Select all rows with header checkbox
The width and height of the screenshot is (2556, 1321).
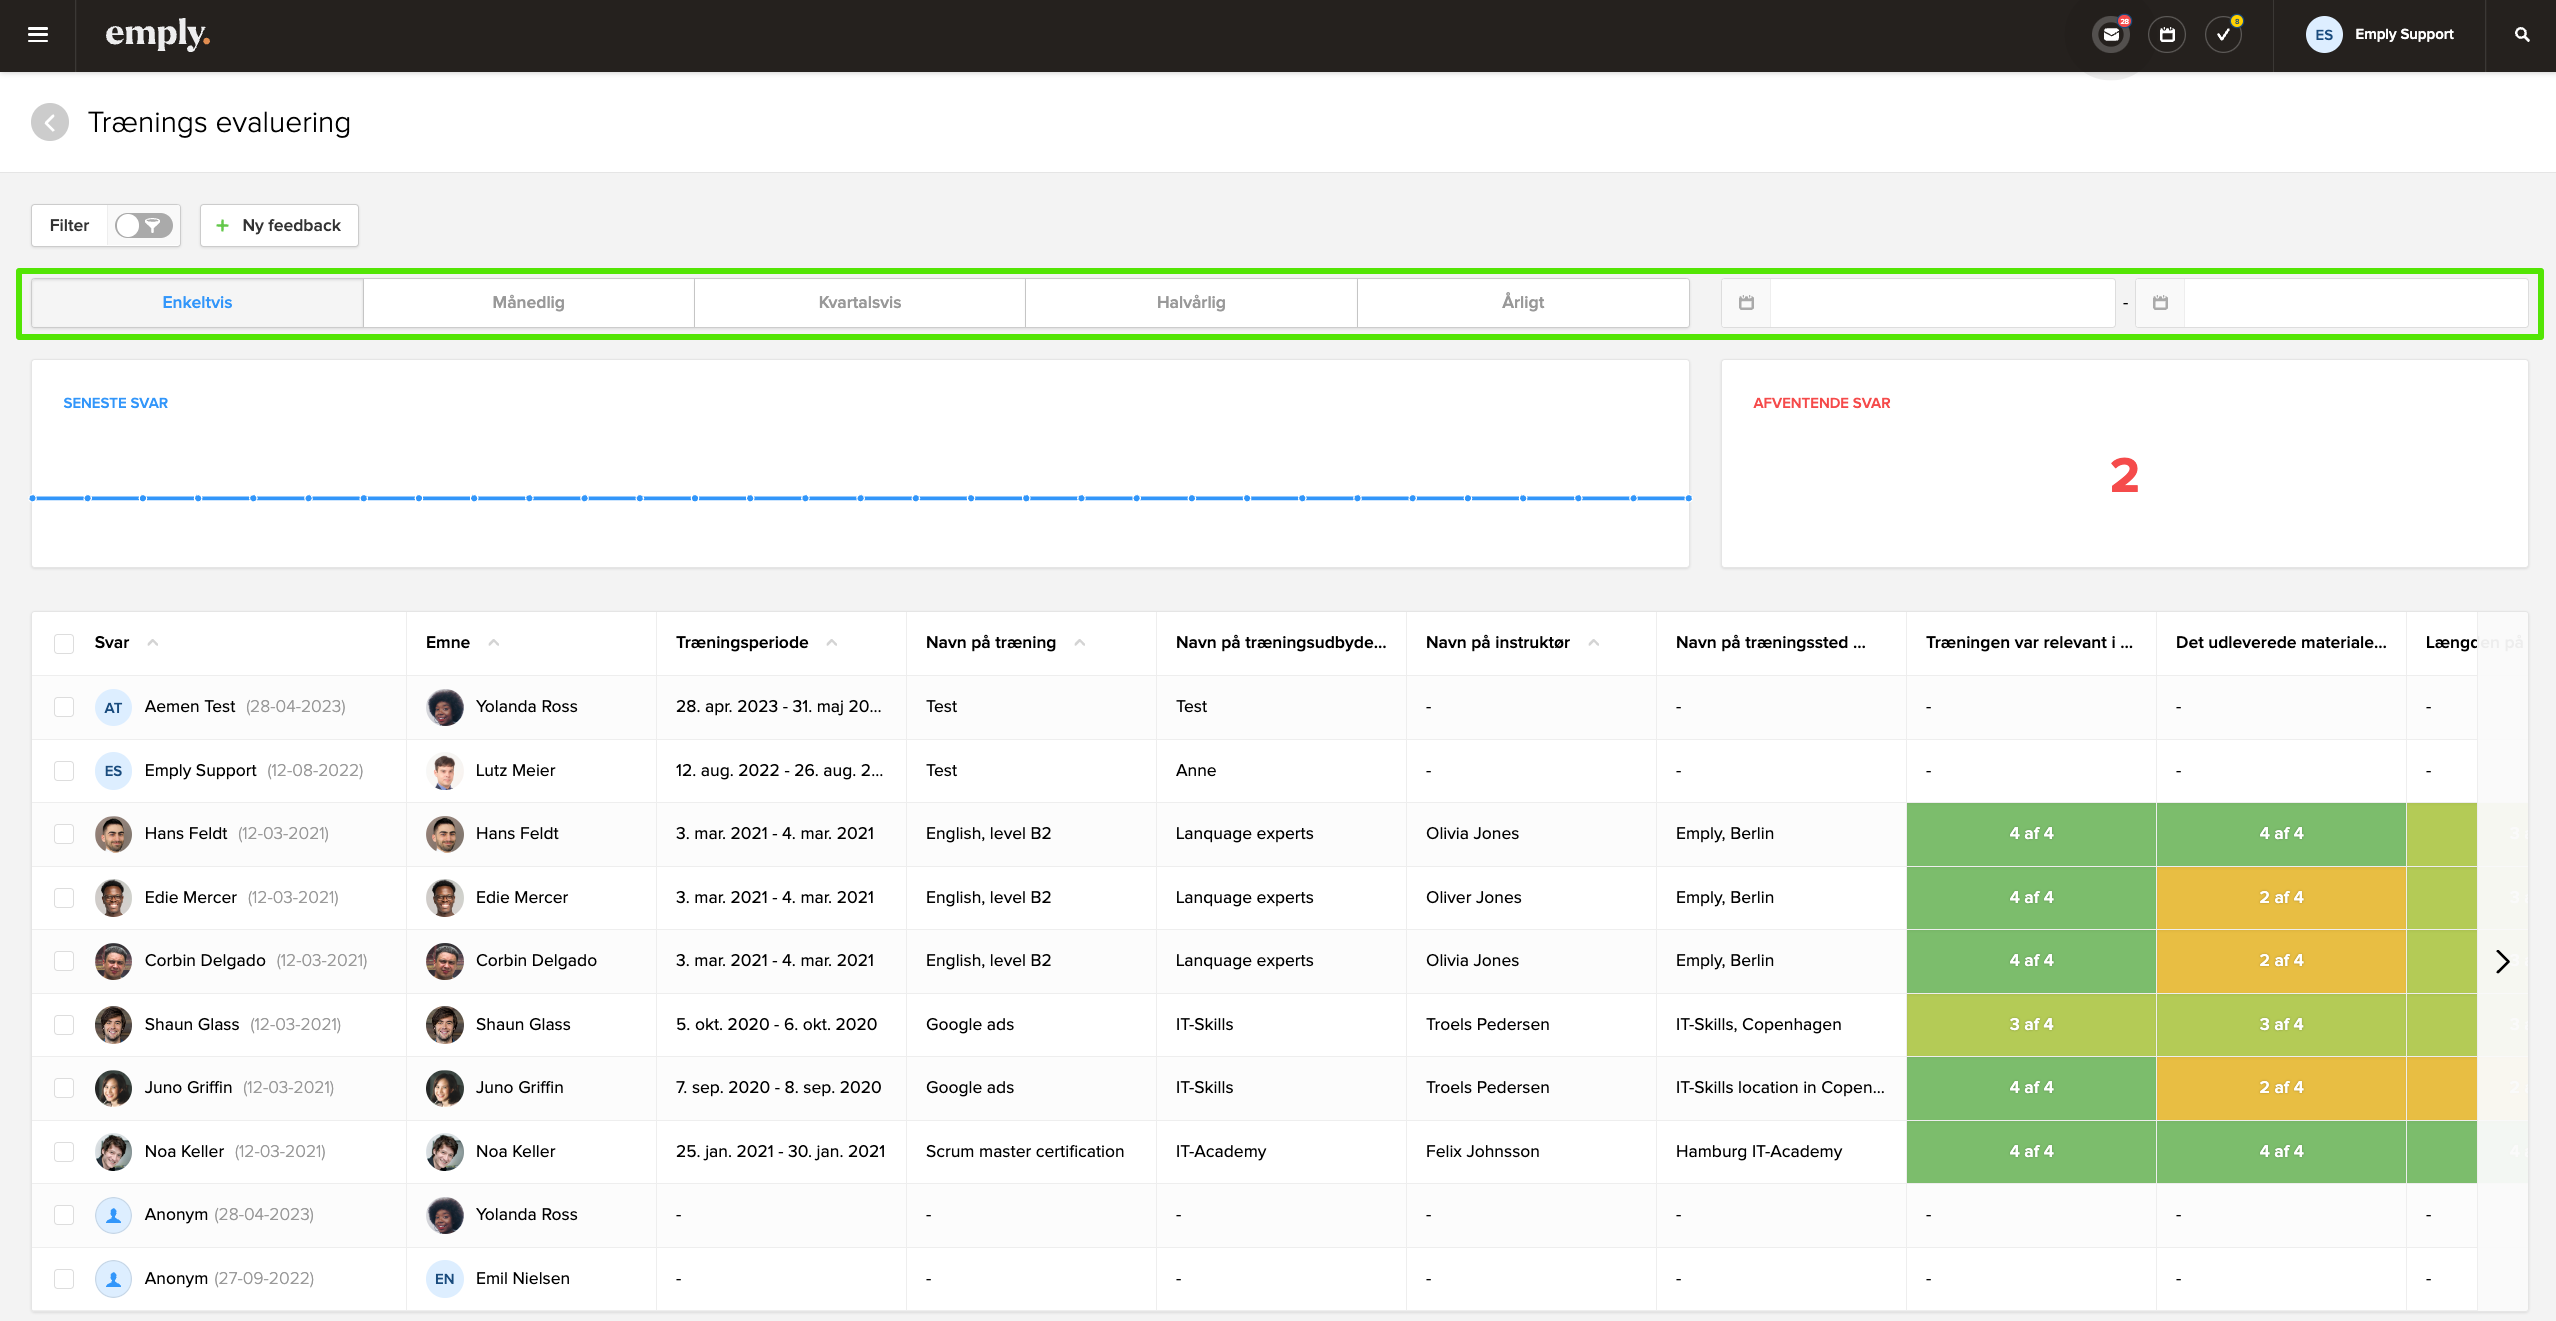point(64,643)
